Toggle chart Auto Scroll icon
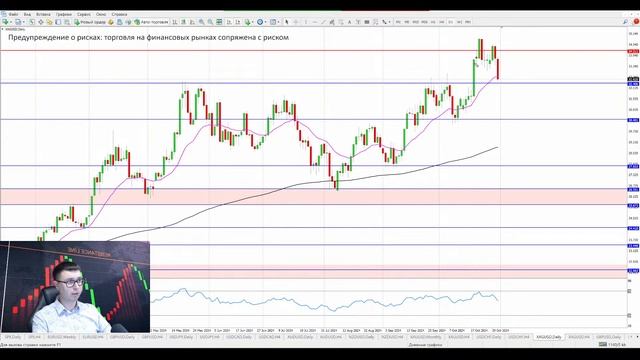Image resolution: width=640 pixels, height=360 pixels. (229, 22)
